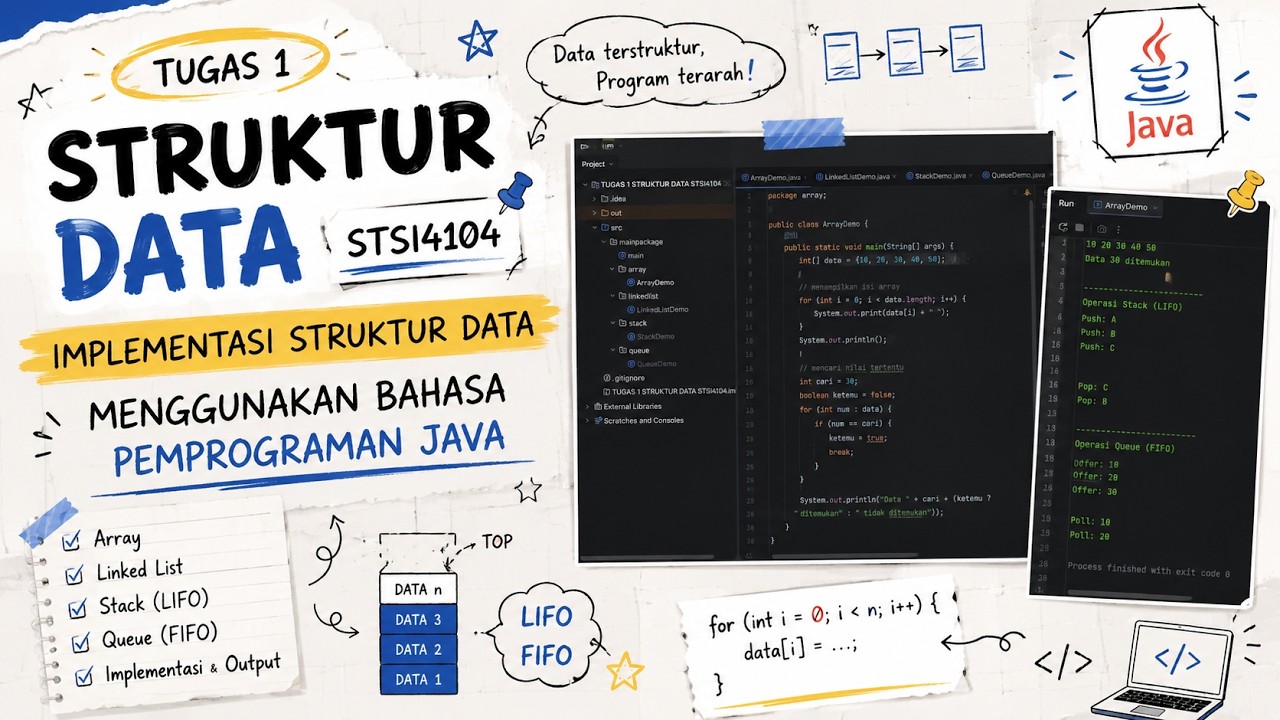Expand Scratches and Consoles node
Viewport: 1280px width, 720px height.
pyautogui.click(x=587, y=420)
